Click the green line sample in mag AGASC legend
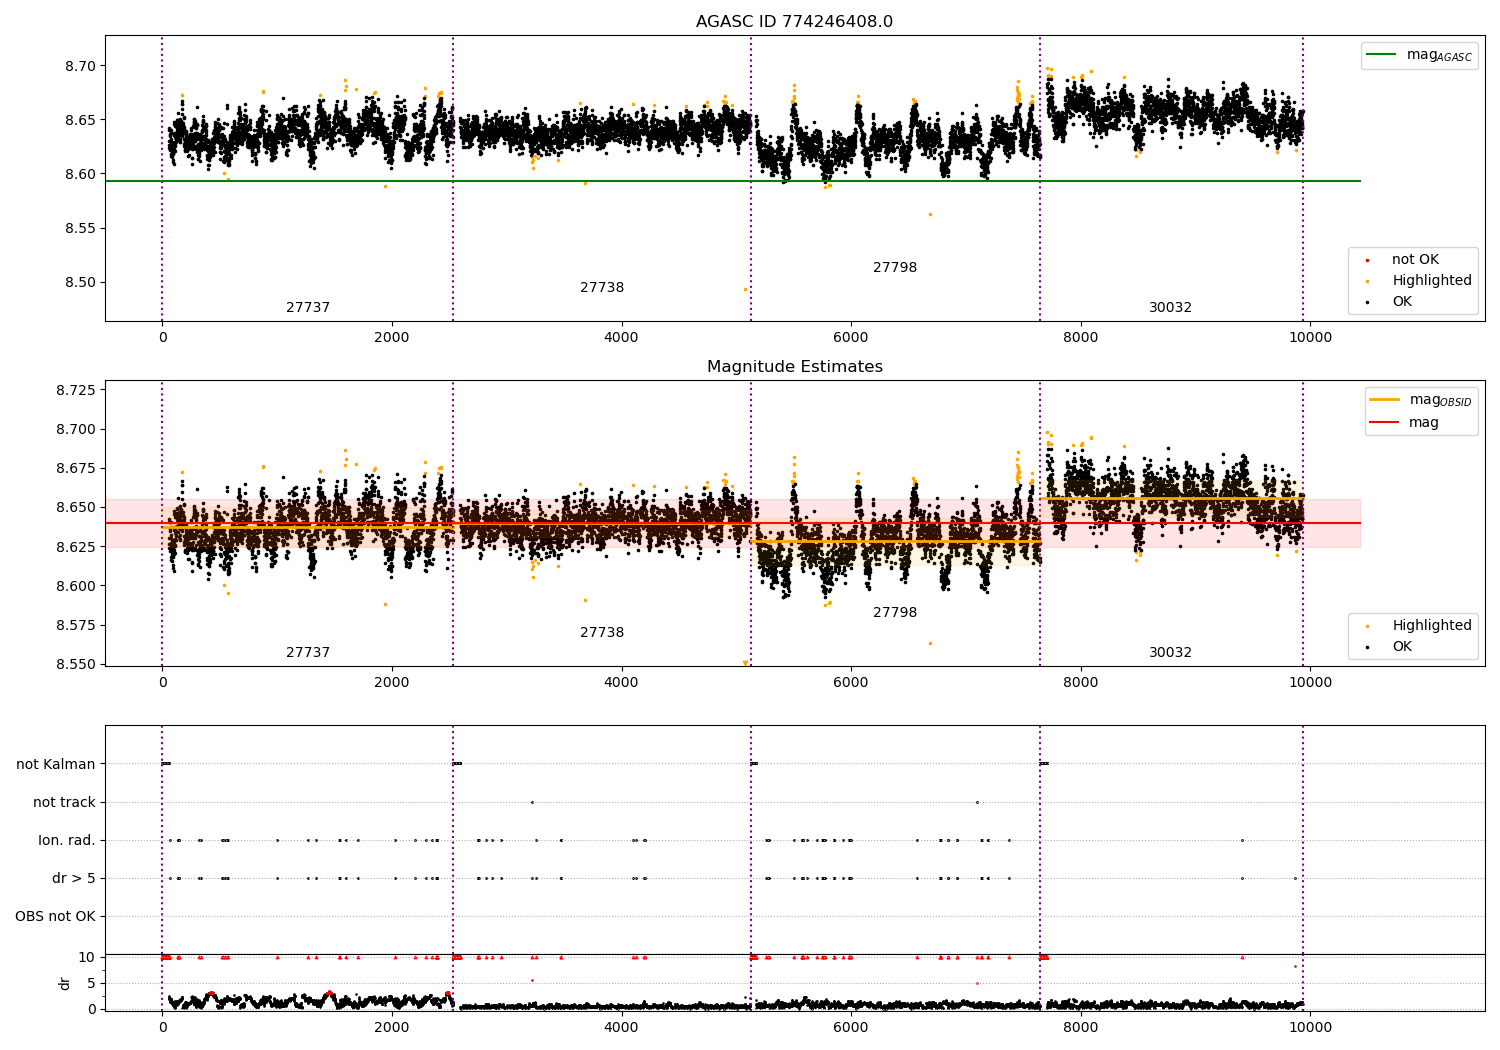This screenshot has width=1500, height=1050. pyautogui.click(x=1382, y=55)
